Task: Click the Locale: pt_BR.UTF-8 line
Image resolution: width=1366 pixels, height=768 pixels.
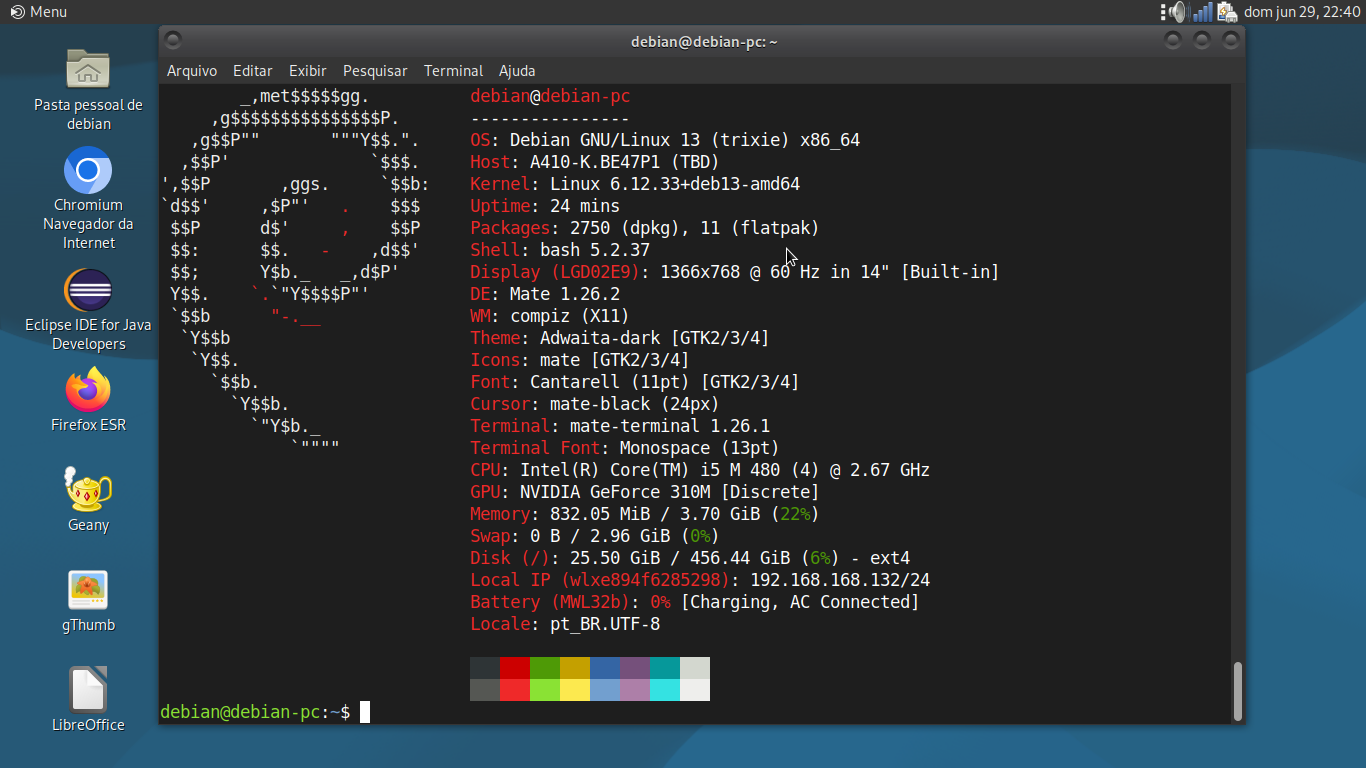Action: tap(565, 624)
